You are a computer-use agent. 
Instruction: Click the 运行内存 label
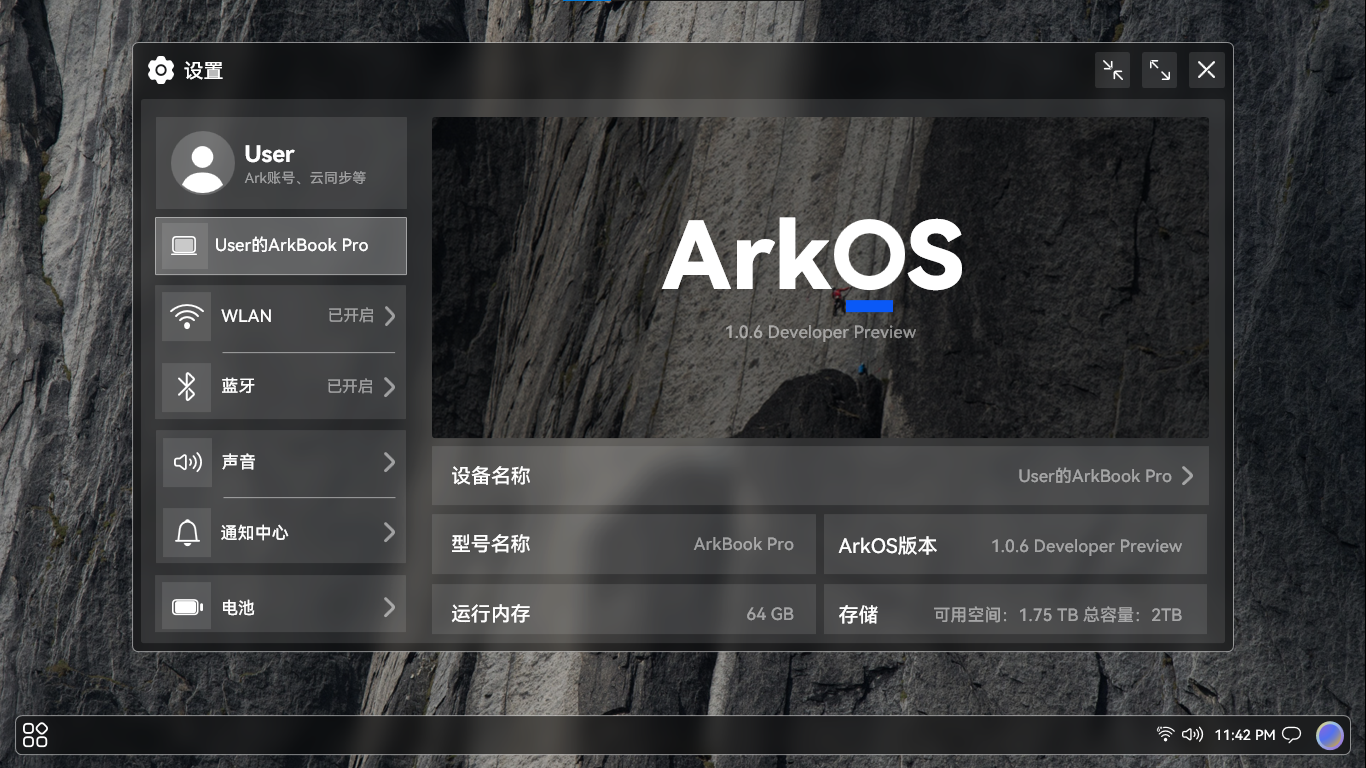click(x=491, y=614)
